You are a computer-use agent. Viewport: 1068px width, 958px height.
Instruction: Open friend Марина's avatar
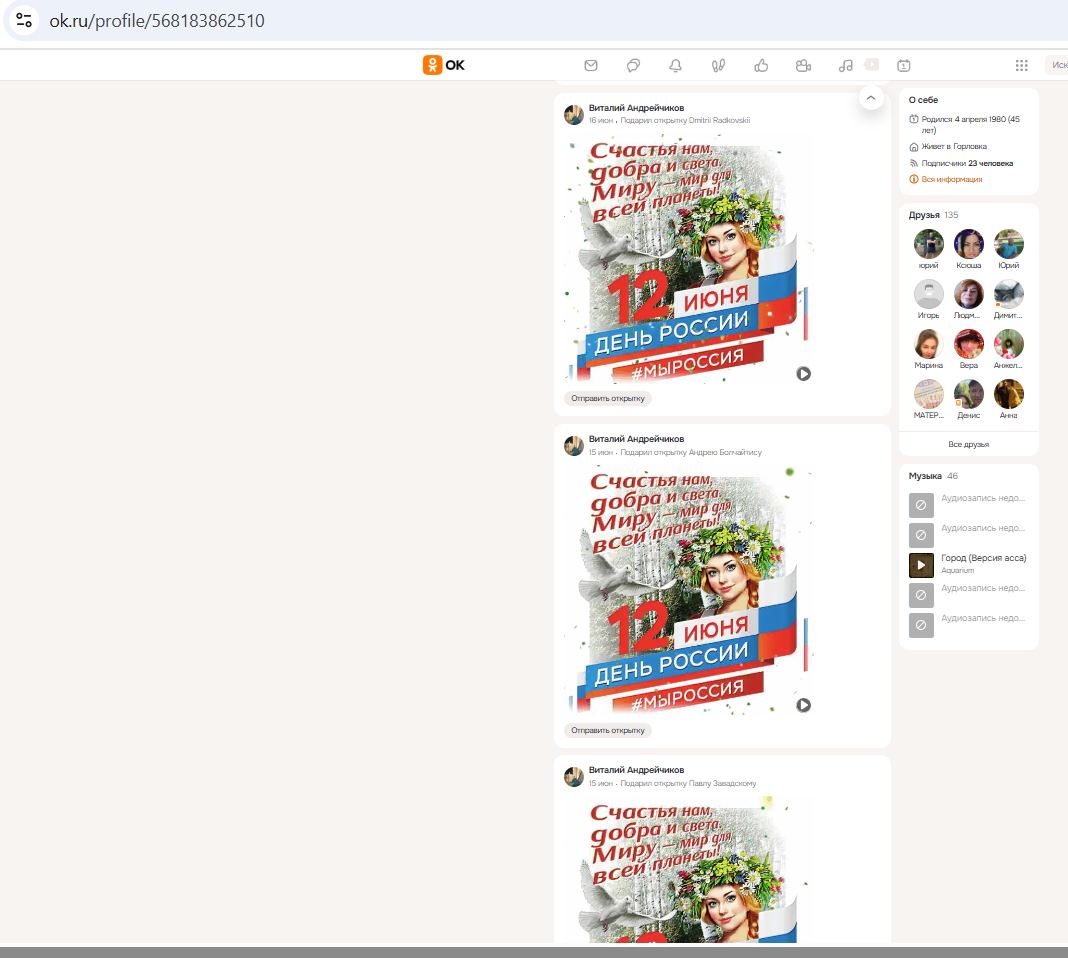pyautogui.click(x=928, y=344)
